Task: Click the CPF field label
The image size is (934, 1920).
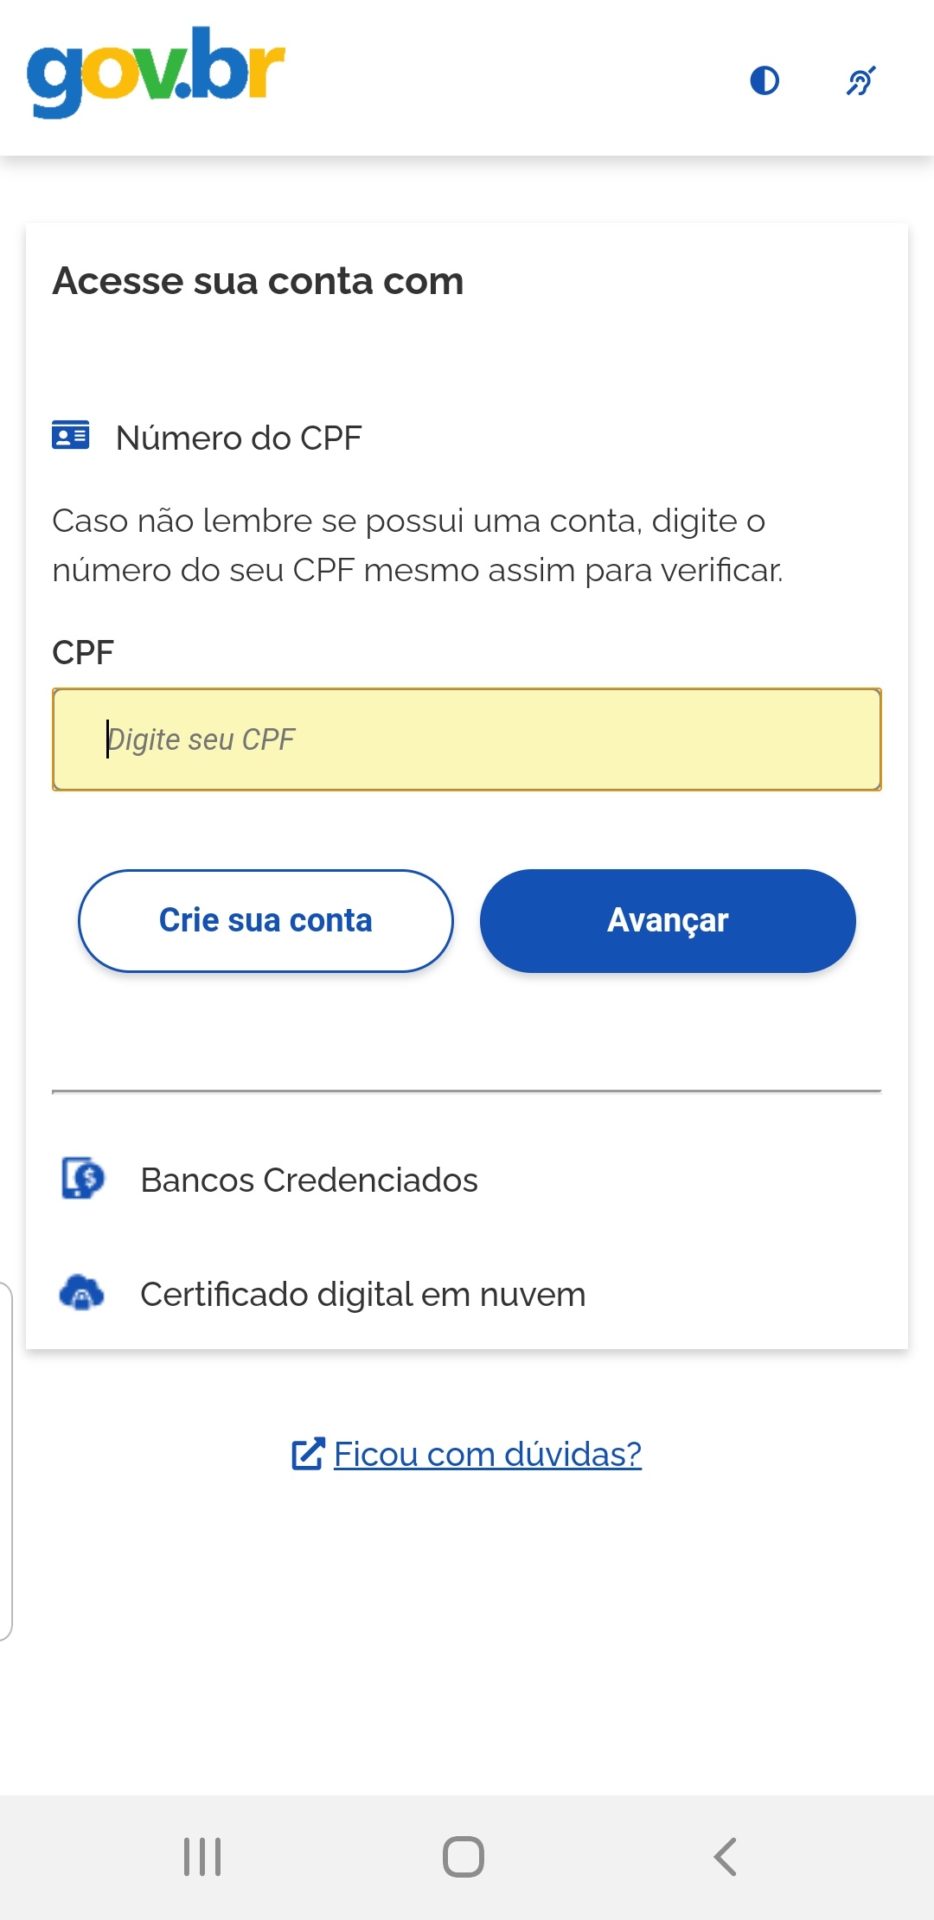Action: click(x=83, y=652)
